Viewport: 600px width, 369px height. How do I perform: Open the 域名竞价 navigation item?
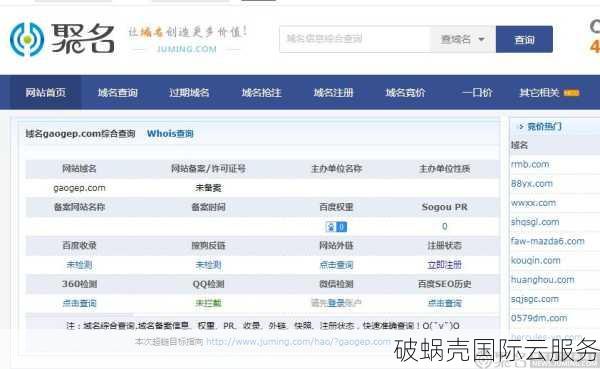405,92
